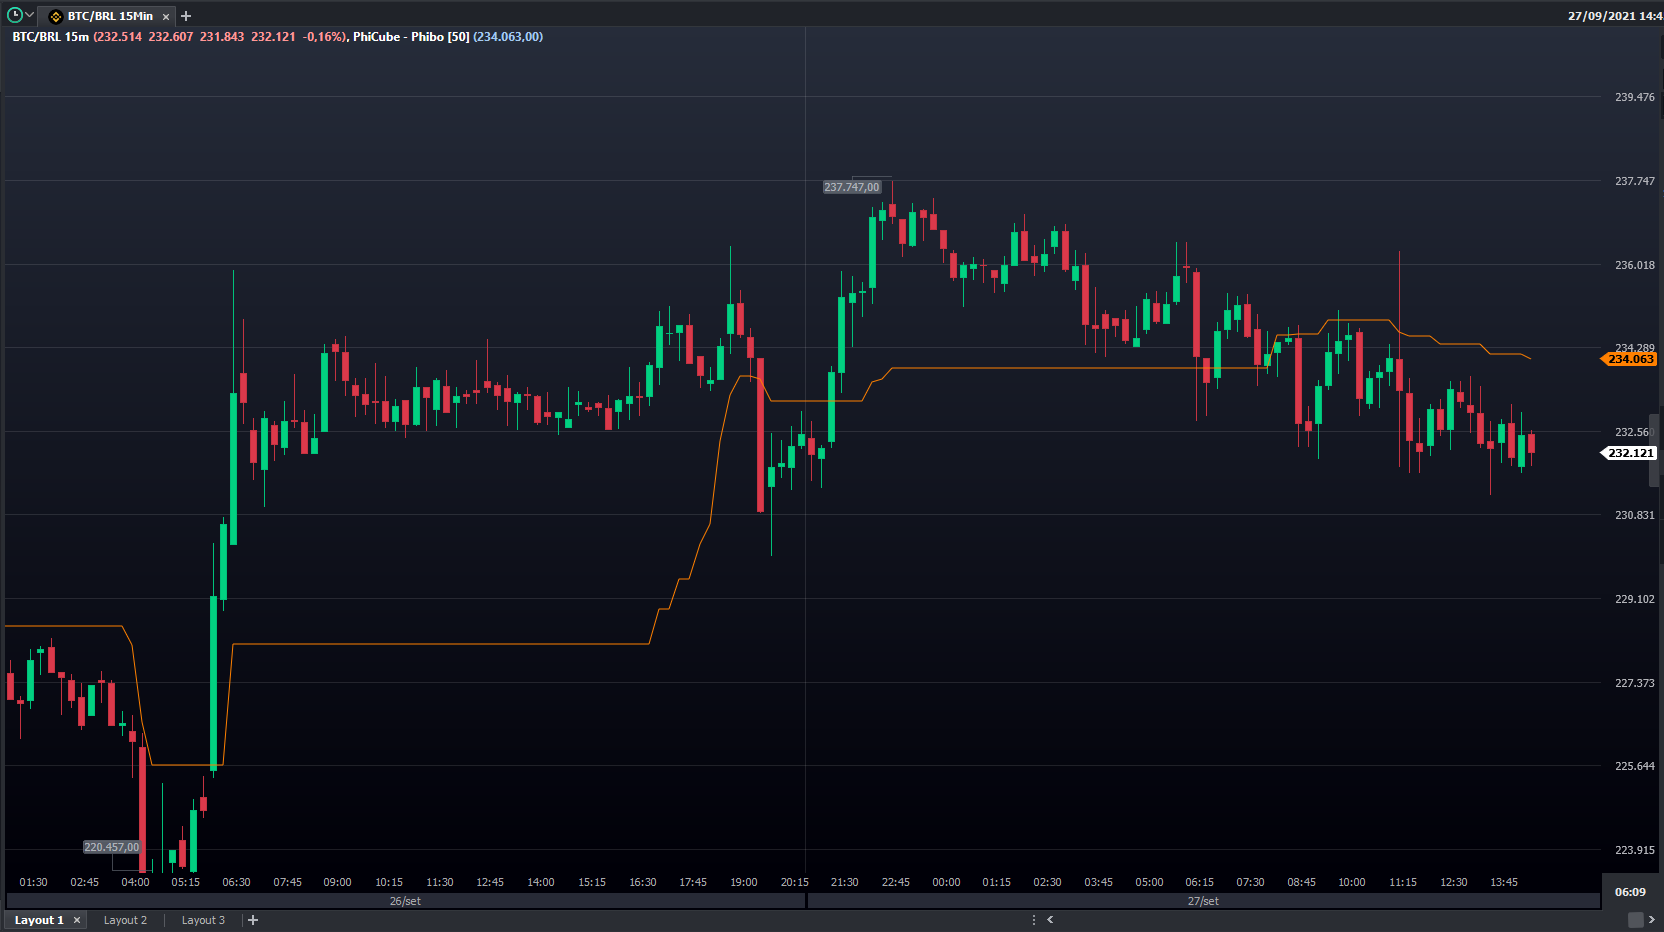Click the date and time display 27/09/2021
The height and width of the screenshot is (932, 1664).
point(1614,16)
